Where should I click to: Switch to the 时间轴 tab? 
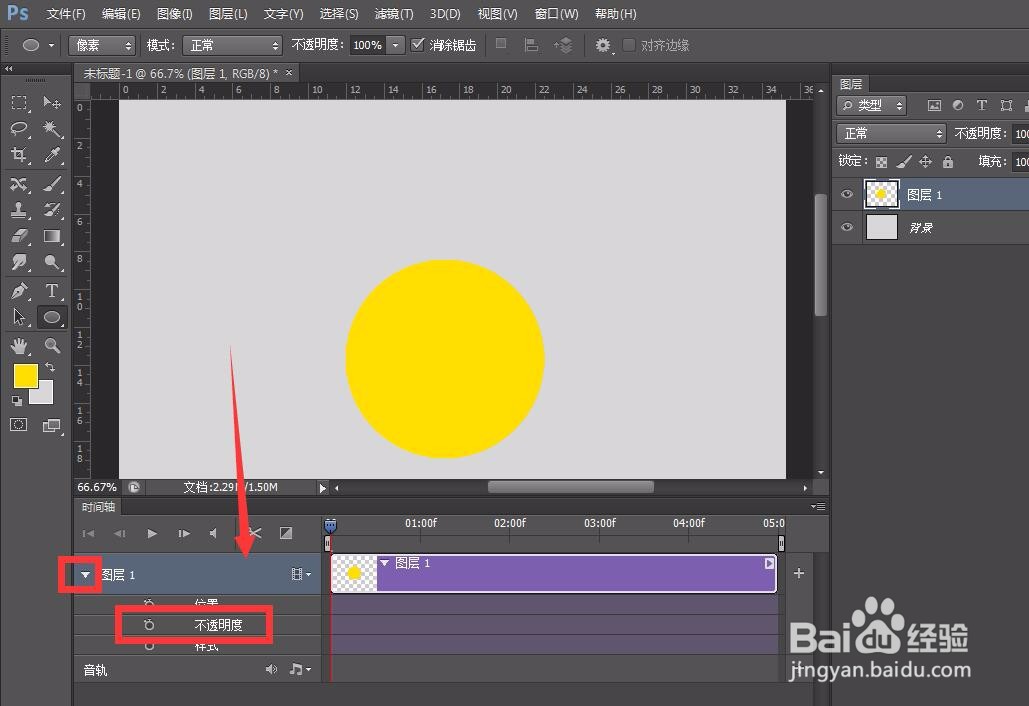click(x=97, y=507)
